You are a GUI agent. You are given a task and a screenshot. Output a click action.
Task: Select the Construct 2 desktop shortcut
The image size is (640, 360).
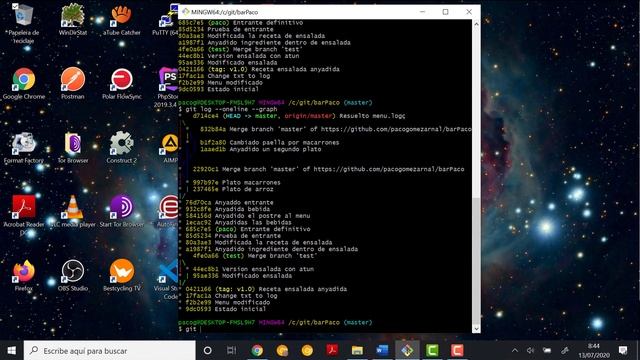(x=122, y=148)
